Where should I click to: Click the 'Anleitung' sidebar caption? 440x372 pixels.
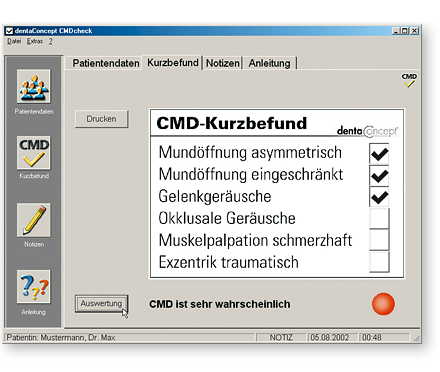pos(33,312)
